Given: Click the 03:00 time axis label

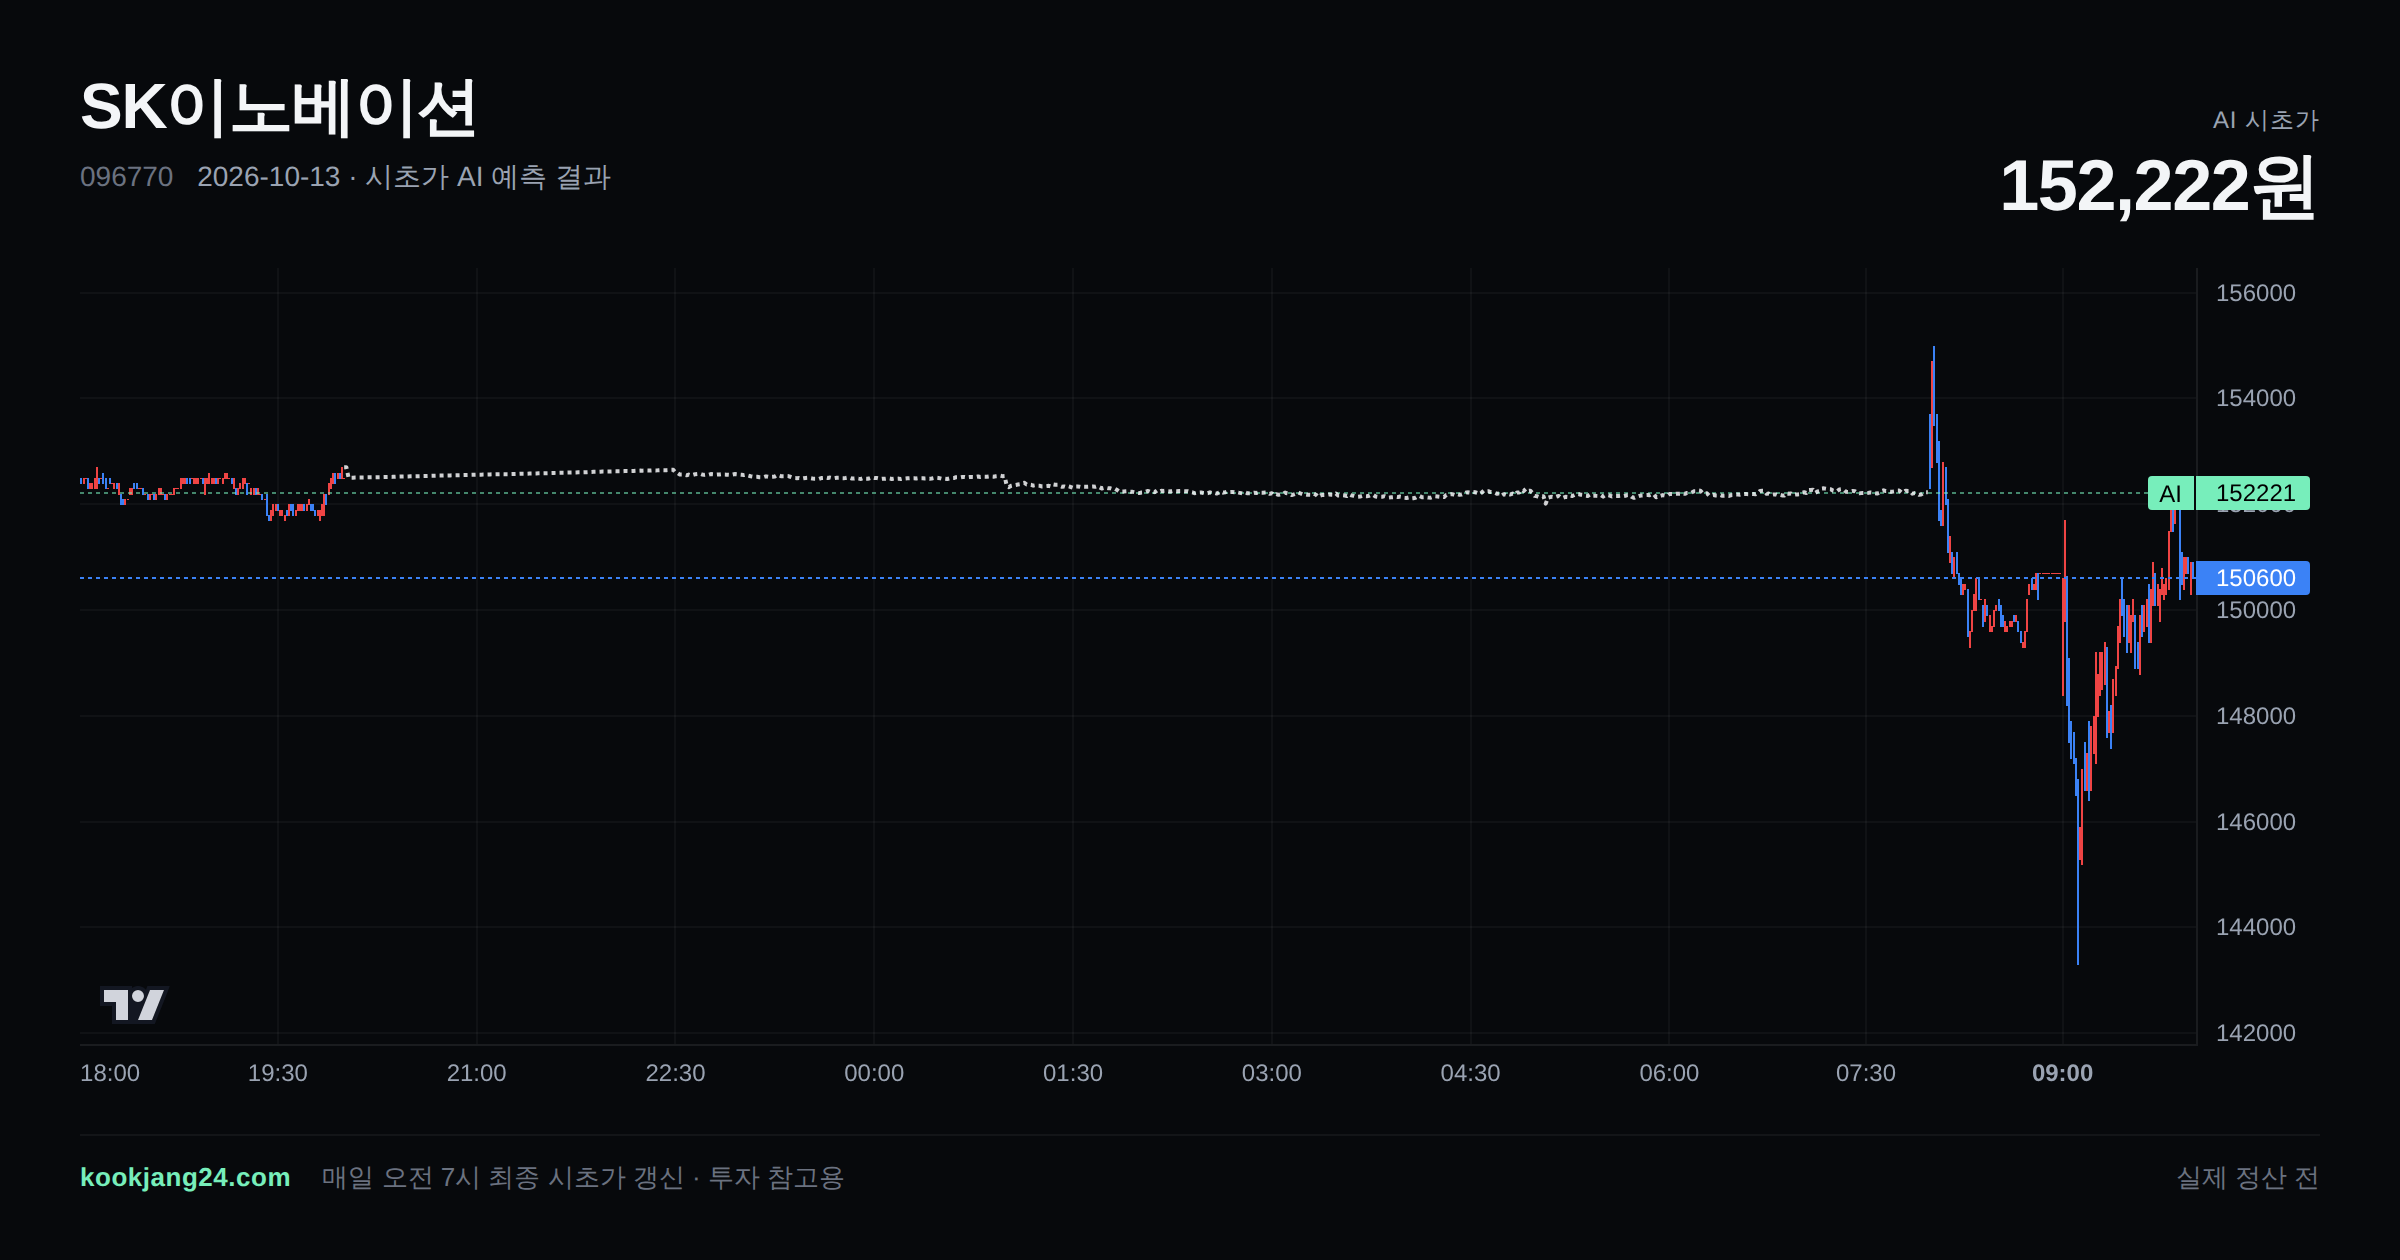Looking at the screenshot, I should (1271, 1073).
